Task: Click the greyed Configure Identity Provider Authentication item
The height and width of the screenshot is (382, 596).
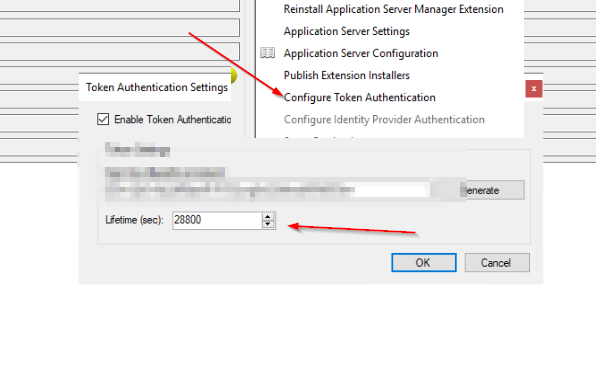Action: [384, 119]
